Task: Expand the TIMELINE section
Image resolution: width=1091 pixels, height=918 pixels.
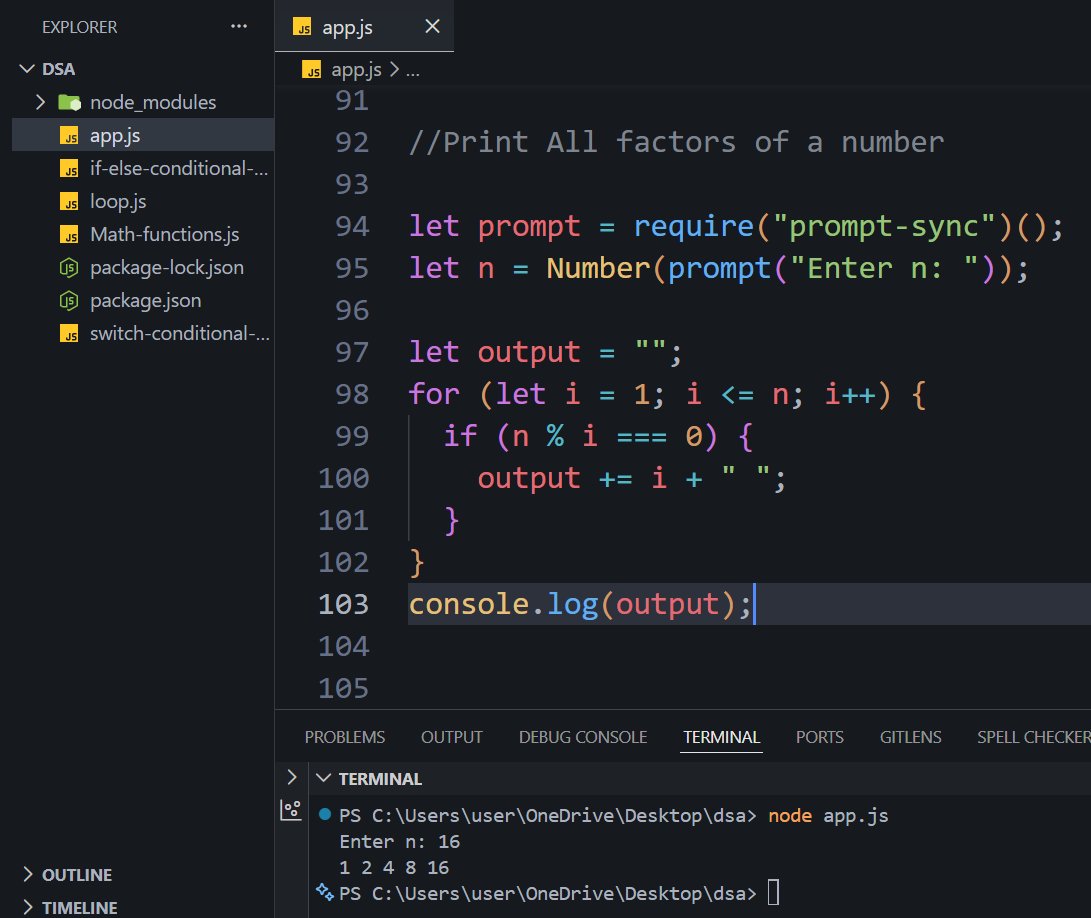Action: 28,907
